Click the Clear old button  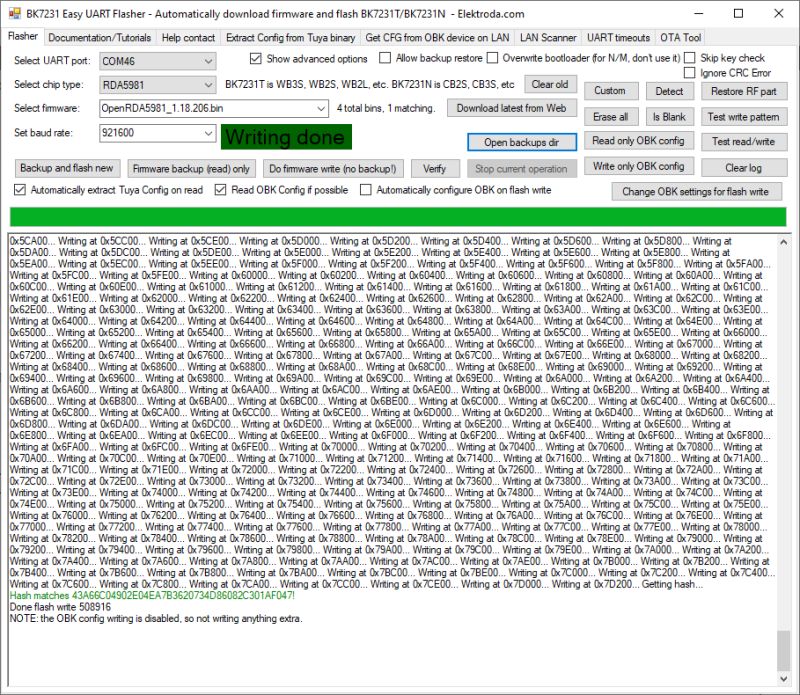[x=549, y=84]
